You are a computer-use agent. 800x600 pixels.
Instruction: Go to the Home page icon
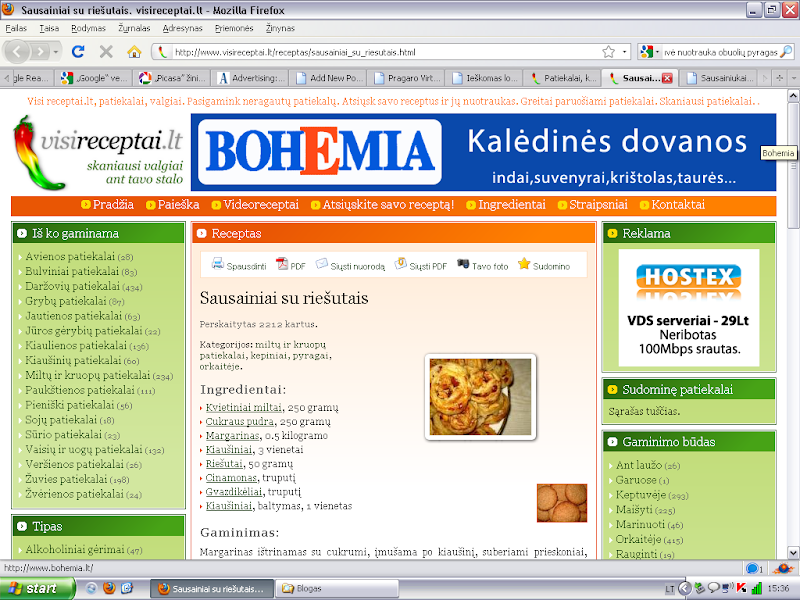point(134,52)
